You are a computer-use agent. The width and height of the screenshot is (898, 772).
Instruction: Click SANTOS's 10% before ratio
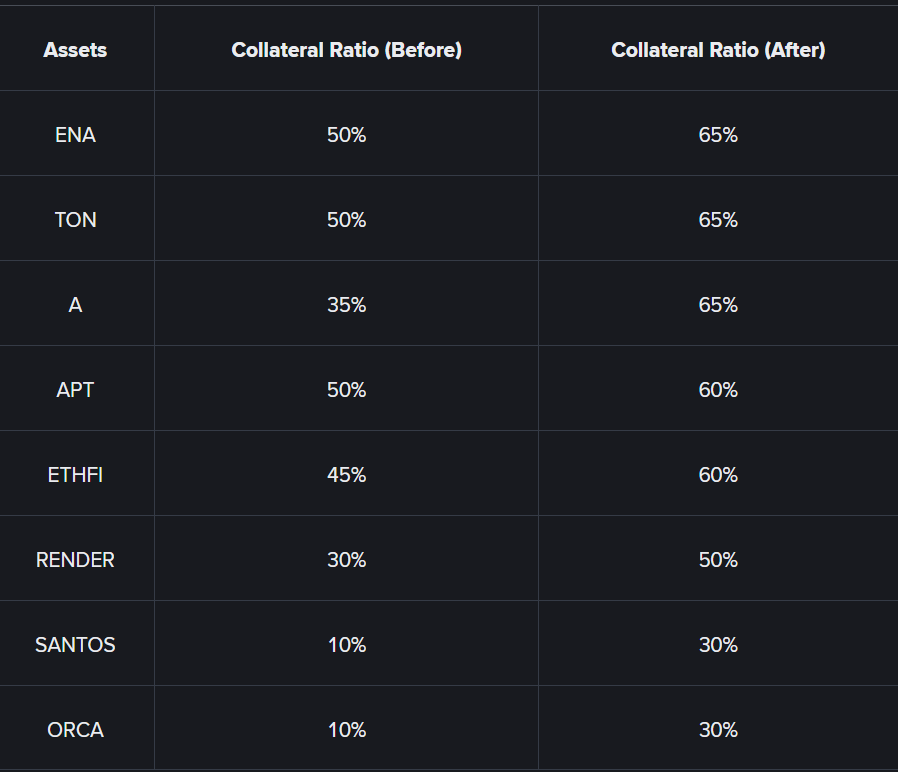(346, 645)
